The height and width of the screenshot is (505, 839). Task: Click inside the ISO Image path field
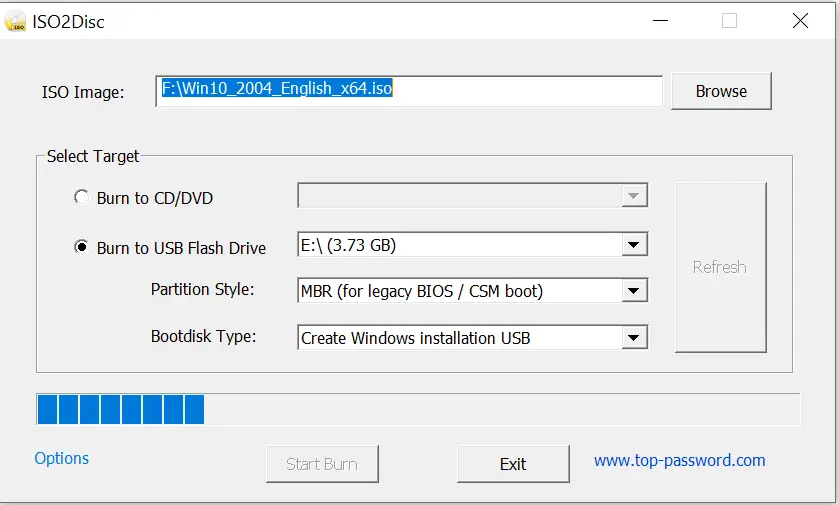[x=409, y=91]
